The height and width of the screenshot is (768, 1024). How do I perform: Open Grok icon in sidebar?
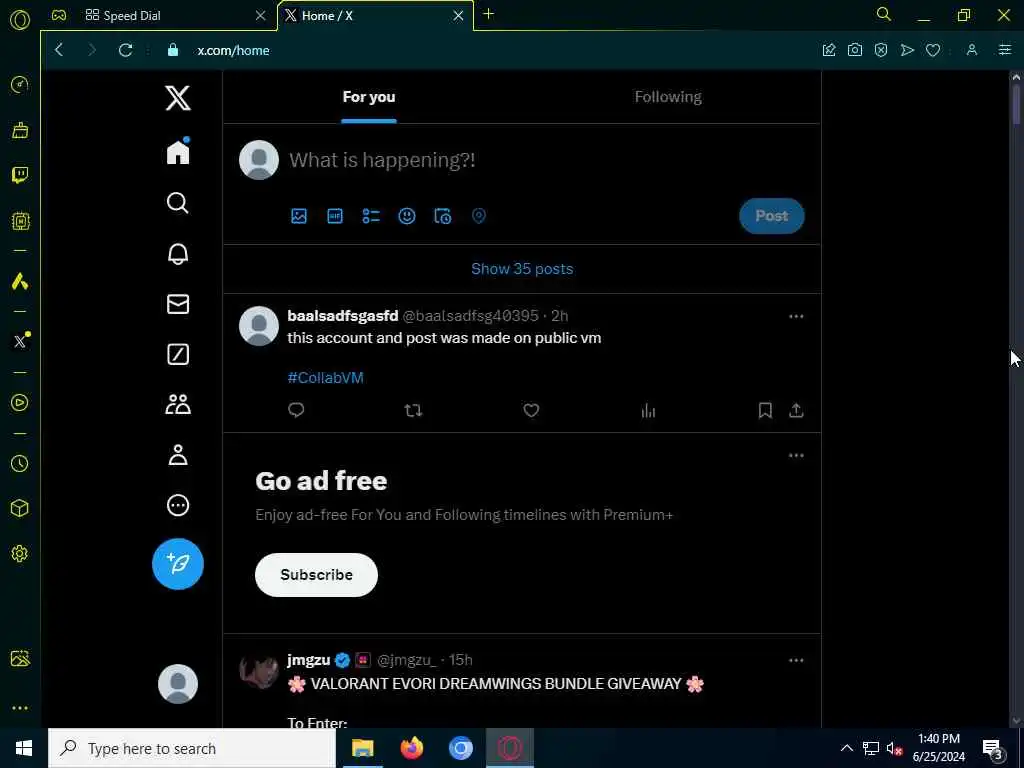[178, 355]
